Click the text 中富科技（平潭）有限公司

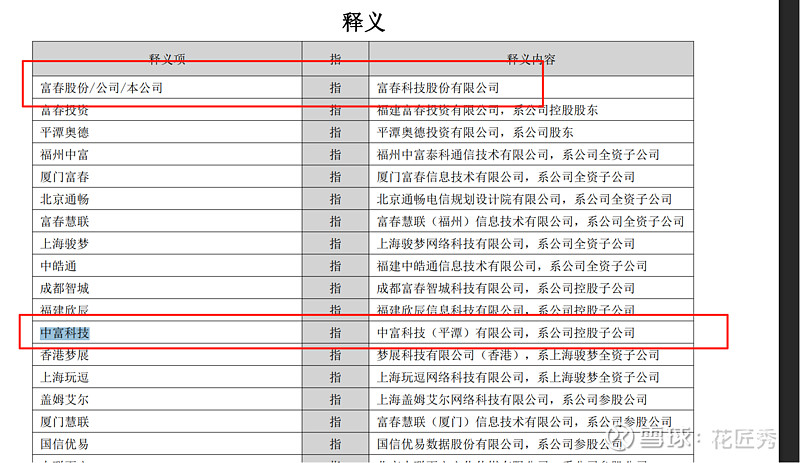[451, 333]
